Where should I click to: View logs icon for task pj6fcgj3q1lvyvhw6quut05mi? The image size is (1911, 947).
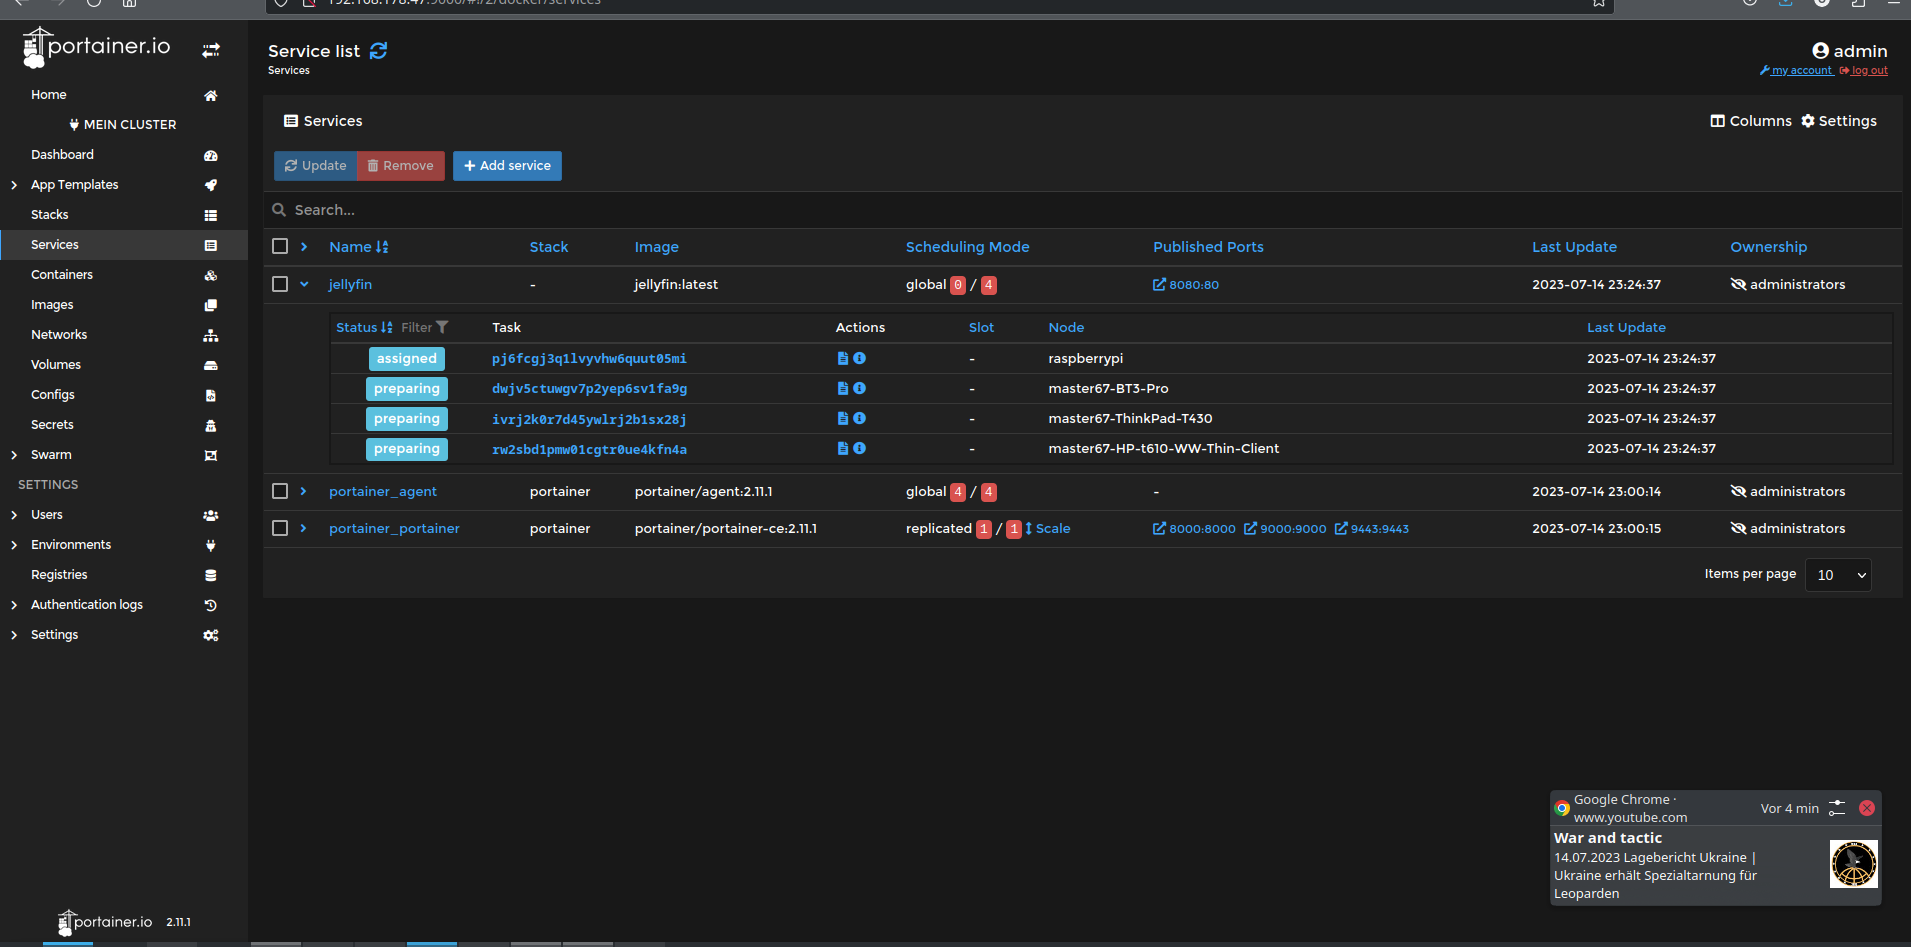click(x=843, y=358)
